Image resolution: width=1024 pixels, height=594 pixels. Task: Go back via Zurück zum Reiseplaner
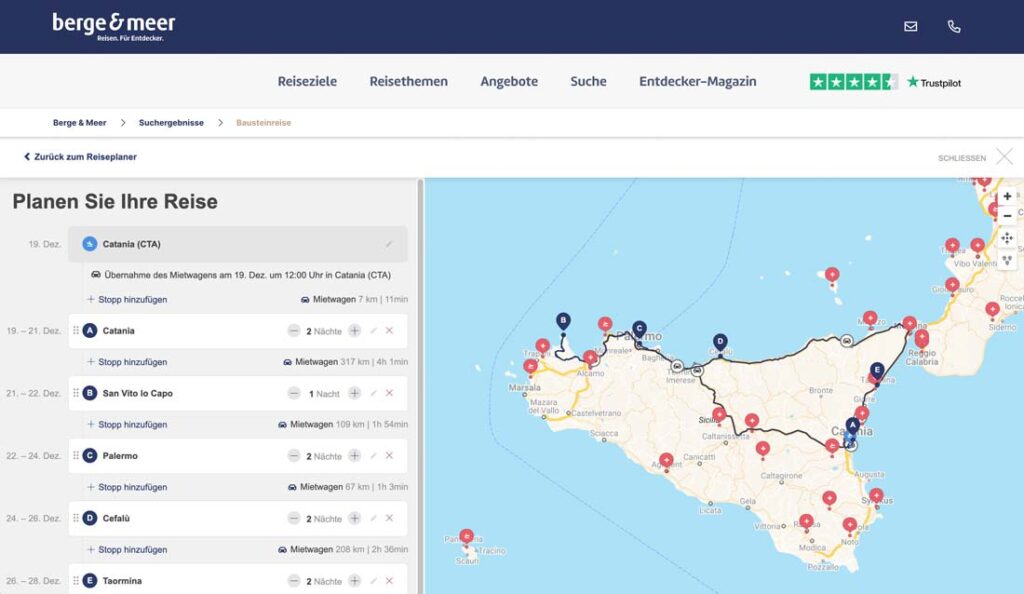[x=80, y=157]
